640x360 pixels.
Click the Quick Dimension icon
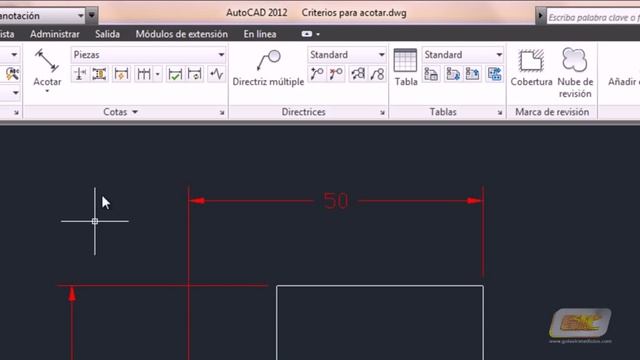pyautogui.click(x=121, y=74)
